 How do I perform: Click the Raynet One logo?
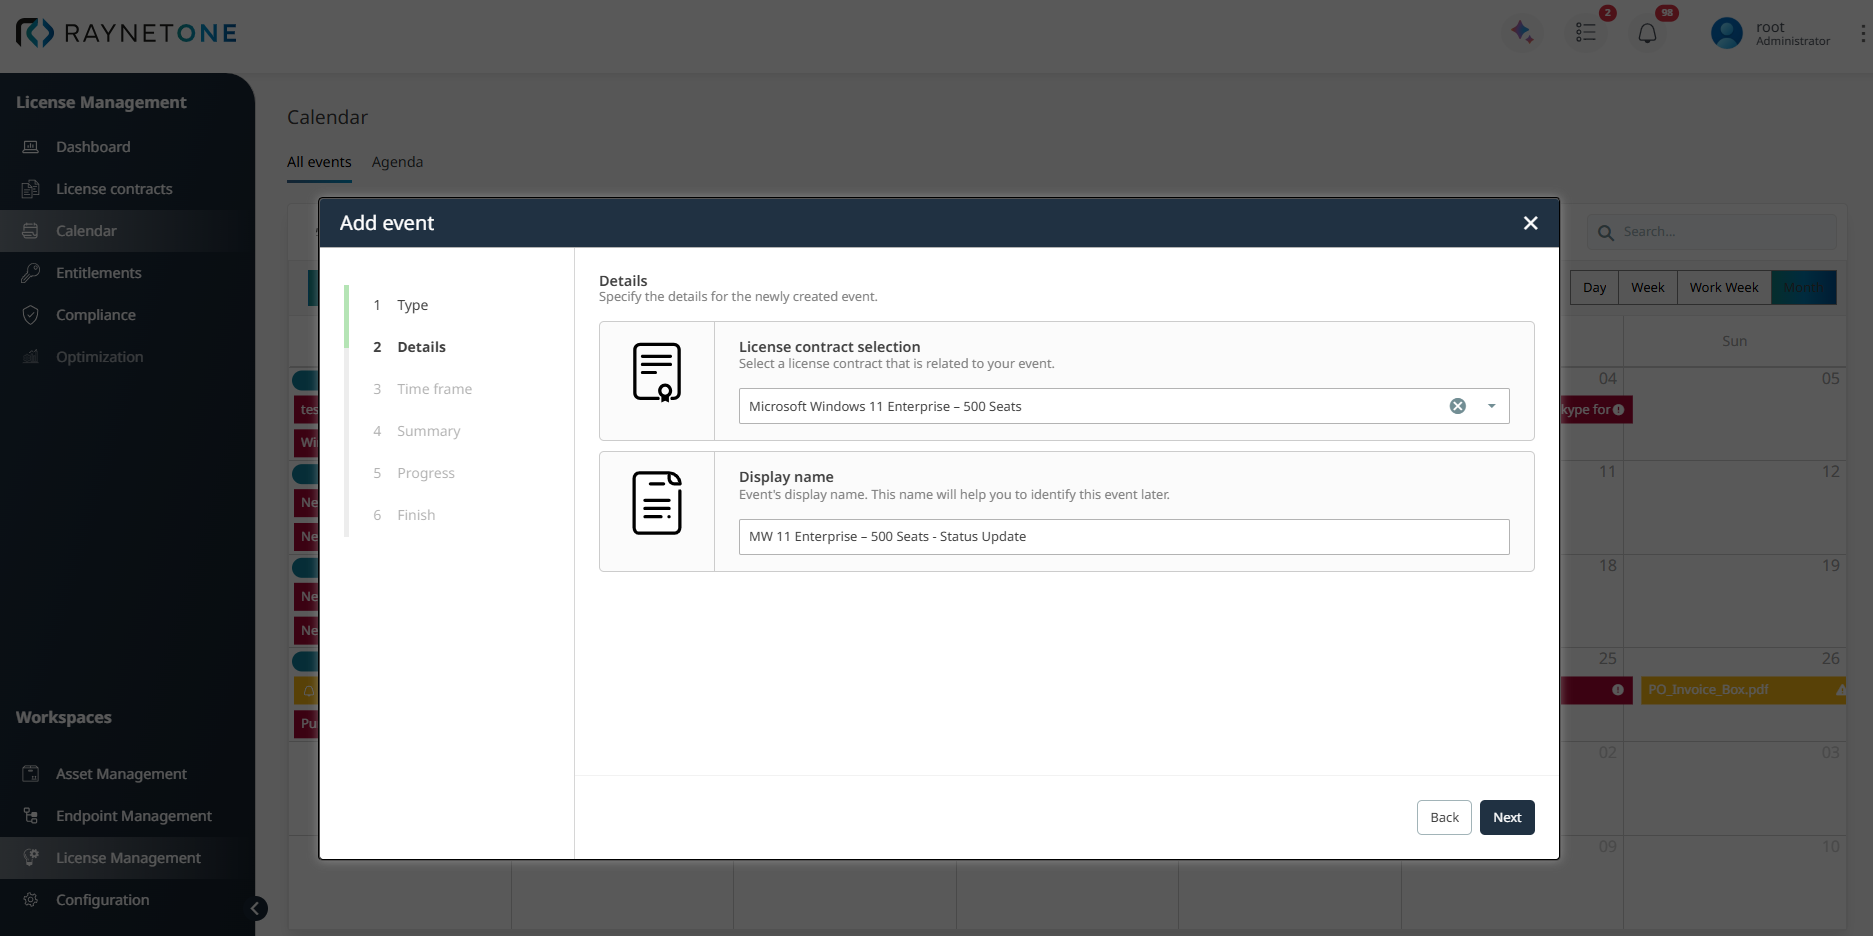(x=126, y=33)
